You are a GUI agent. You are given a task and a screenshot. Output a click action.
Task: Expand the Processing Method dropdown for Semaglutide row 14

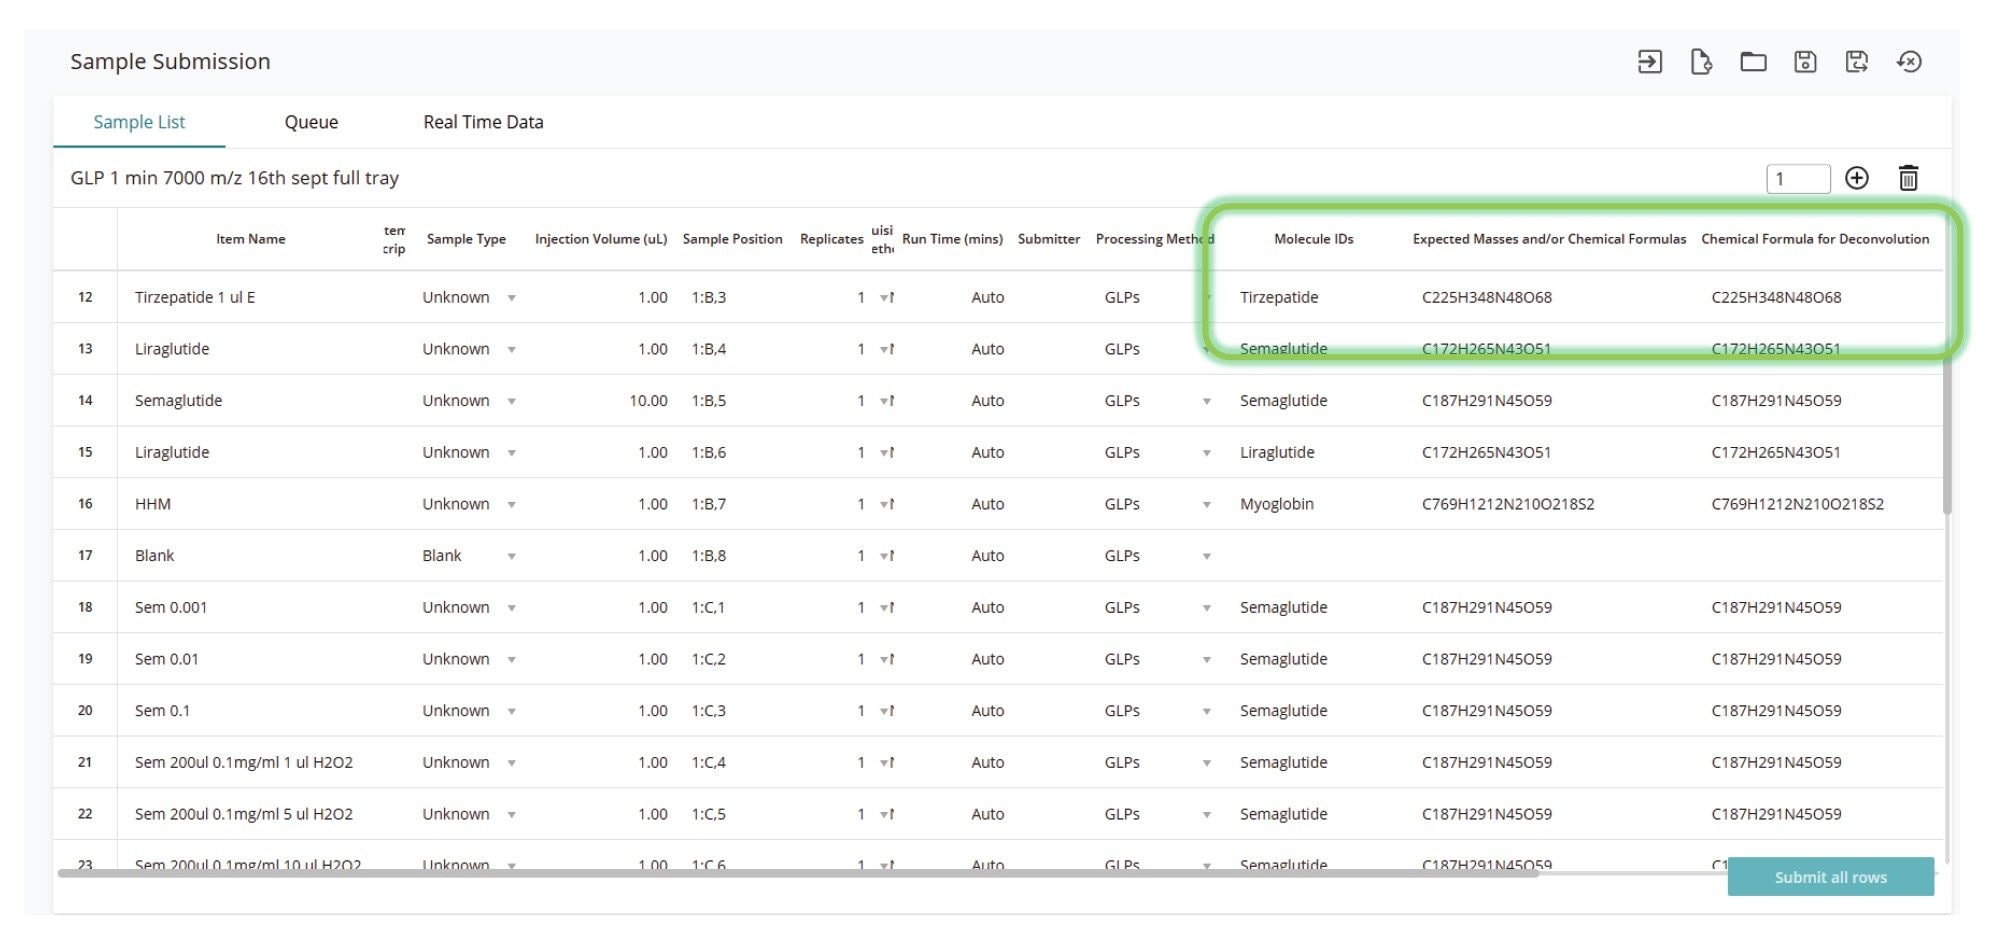(1207, 400)
